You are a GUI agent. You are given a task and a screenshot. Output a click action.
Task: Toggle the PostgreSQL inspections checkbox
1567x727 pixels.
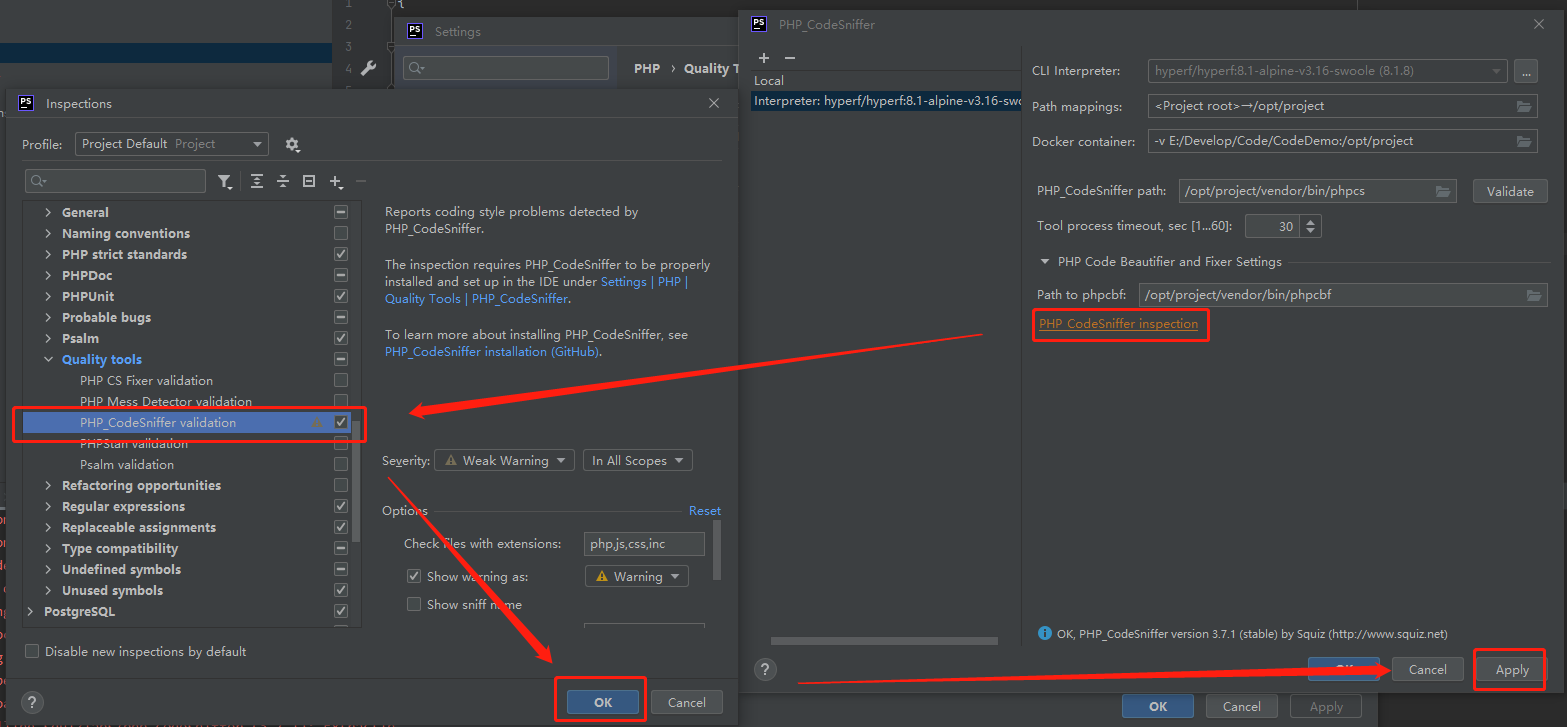click(x=341, y=611)
